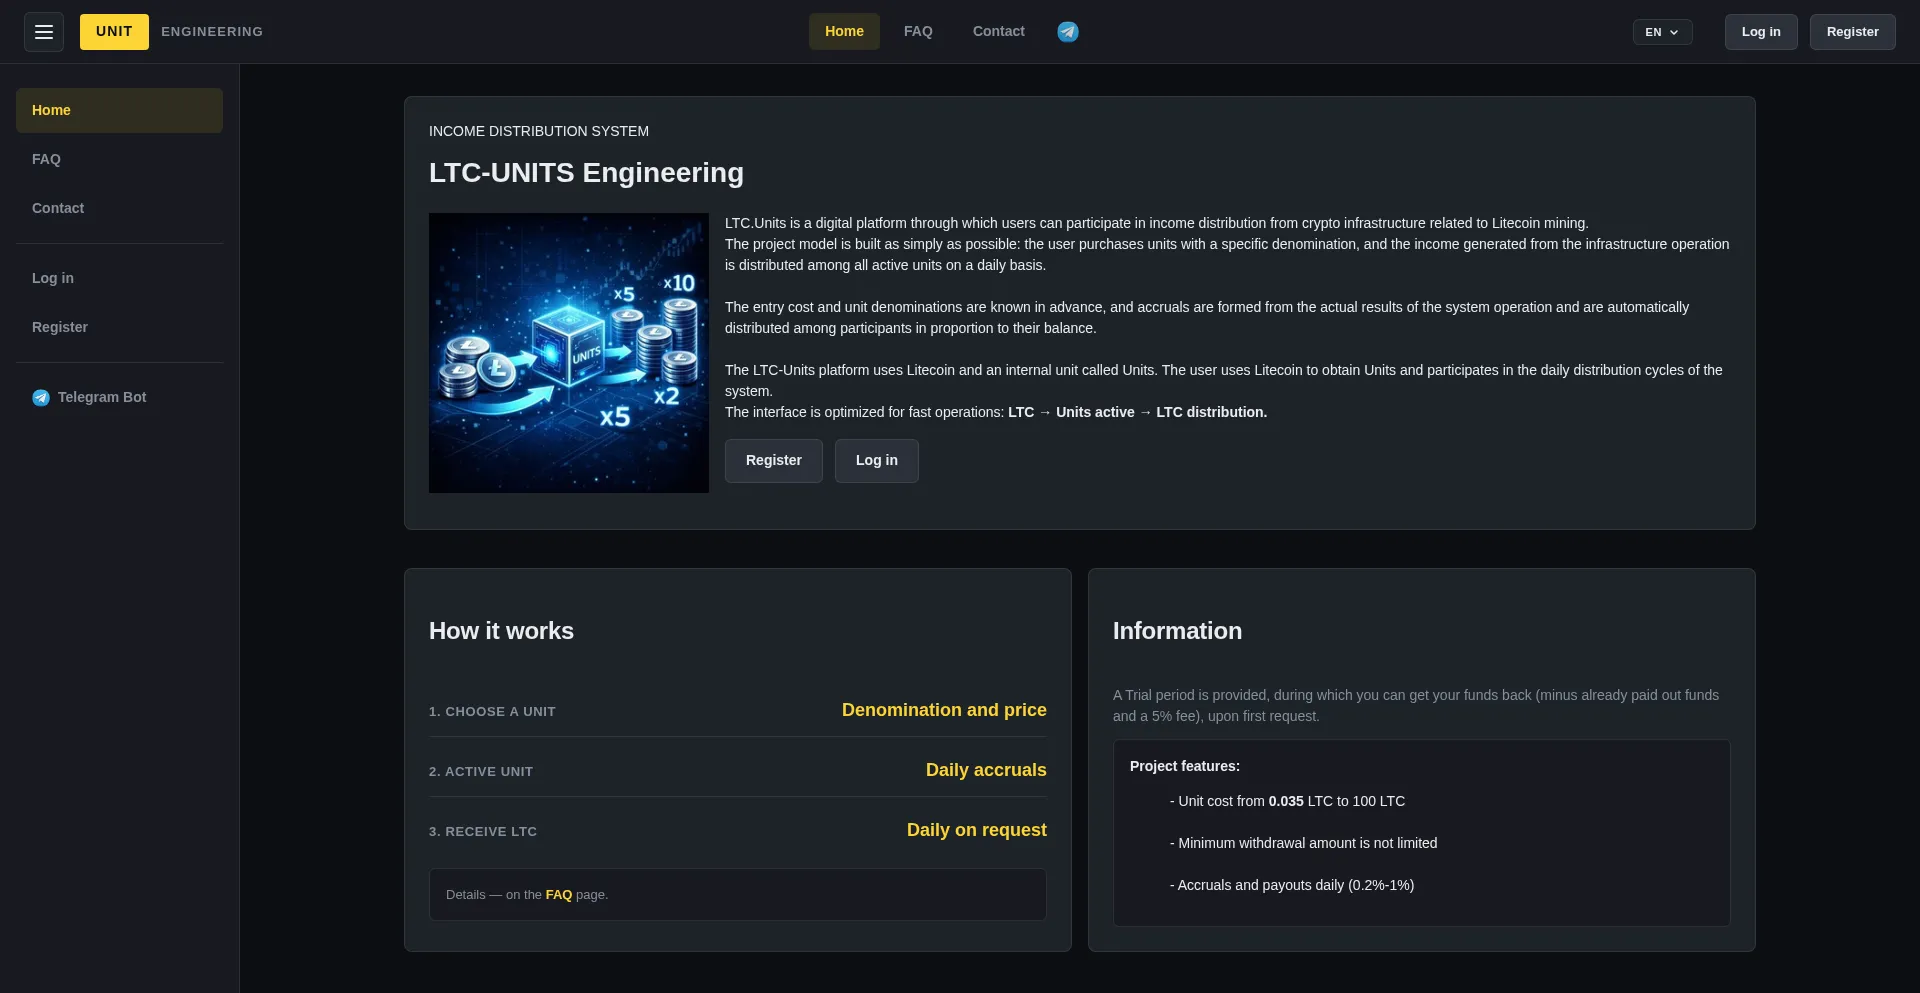Click the UNIT logo badge
Screen dimensions: 1920x993
pos(114,32)
